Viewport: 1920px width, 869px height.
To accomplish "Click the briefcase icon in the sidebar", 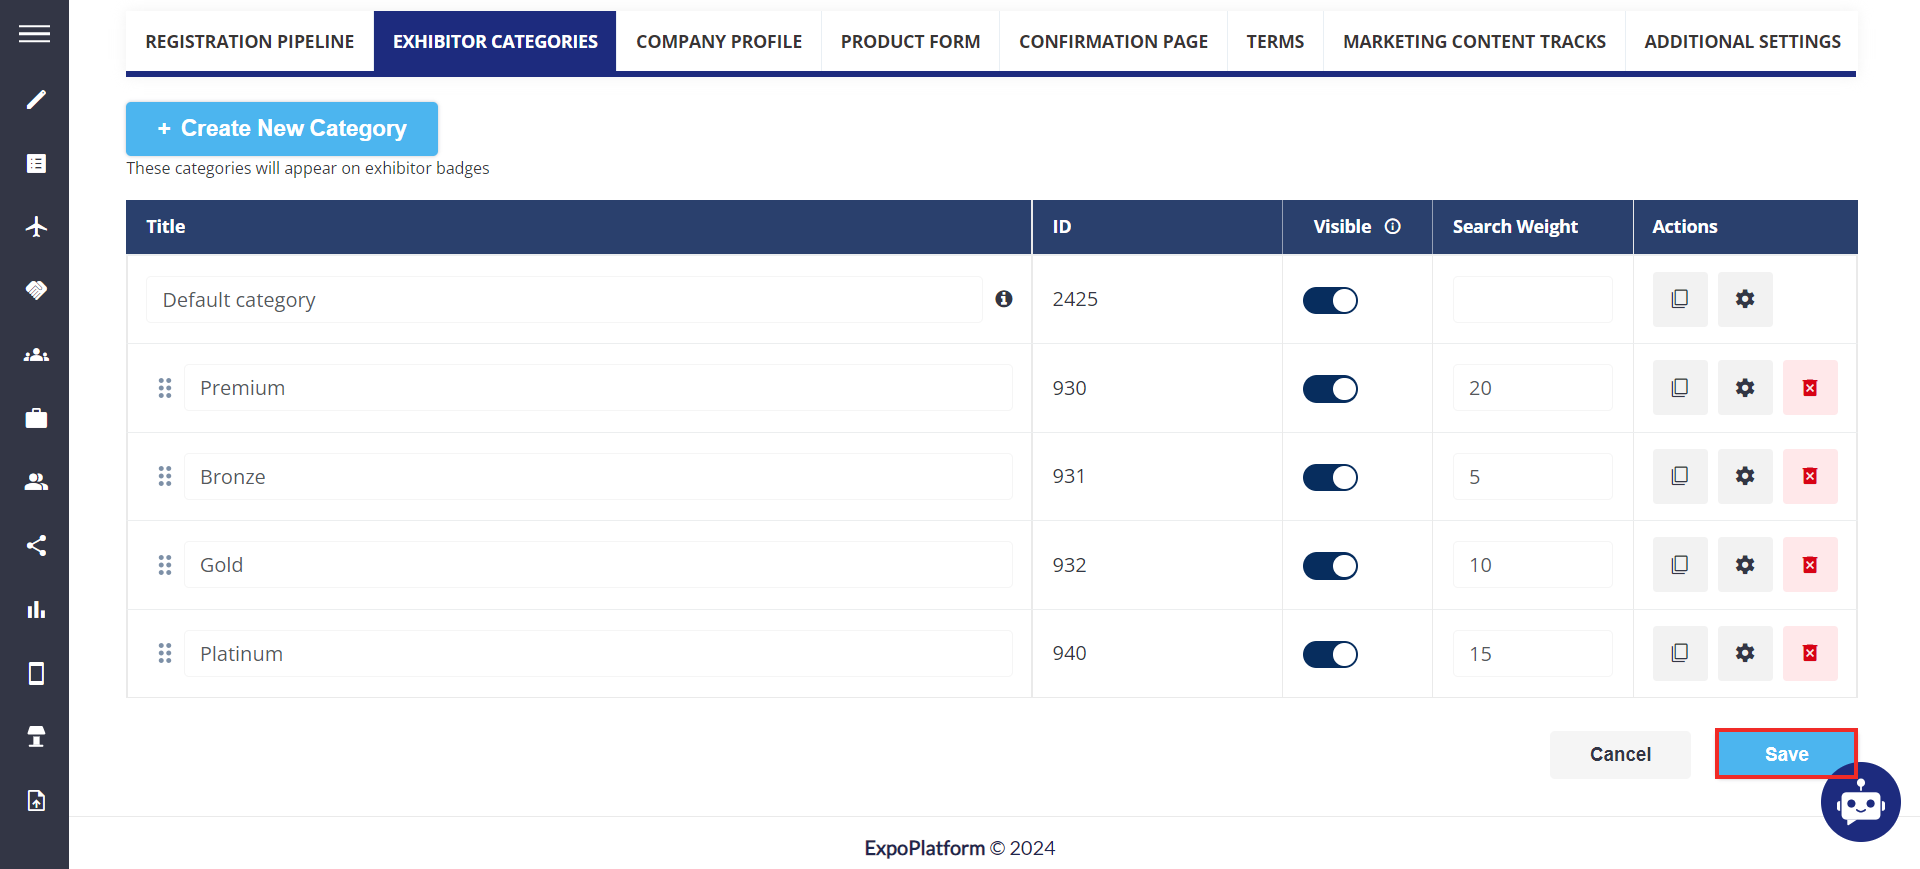I will point(36,418).
